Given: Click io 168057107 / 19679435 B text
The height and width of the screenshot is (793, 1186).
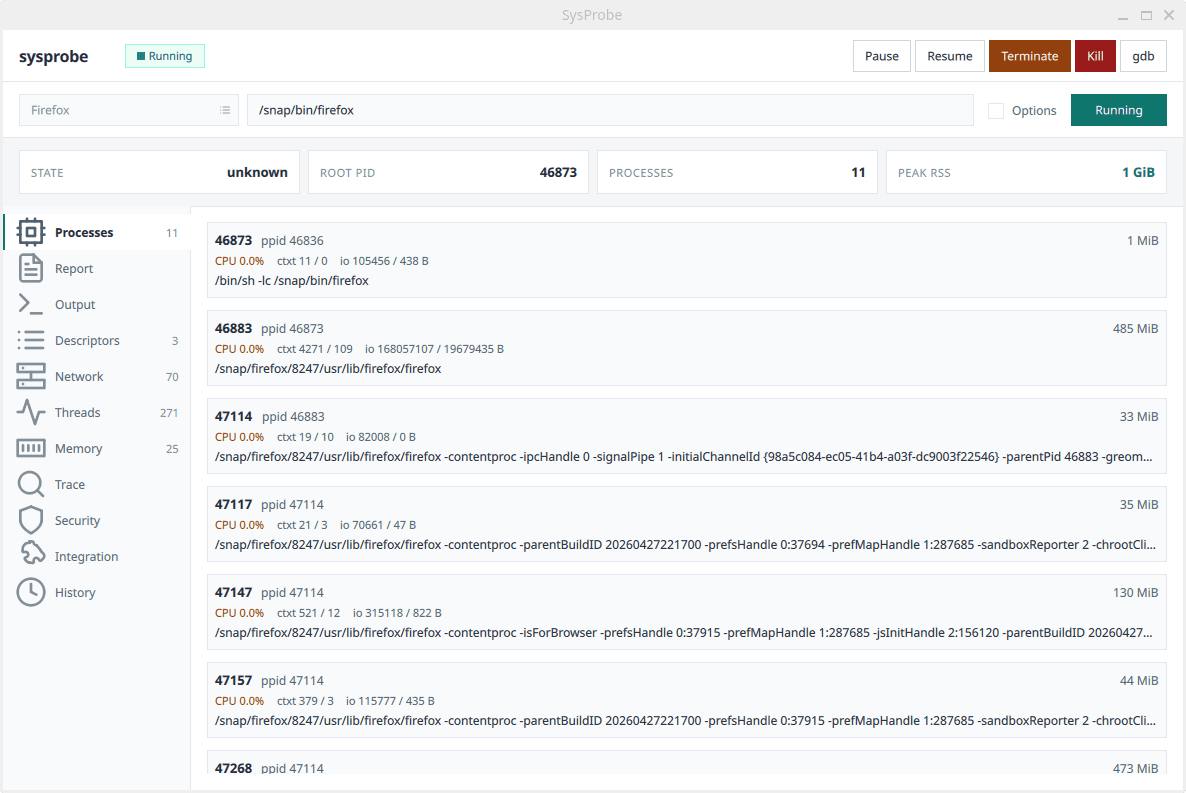Looking at the screenshot, I should pyautogui.click(x=434, y=349).
